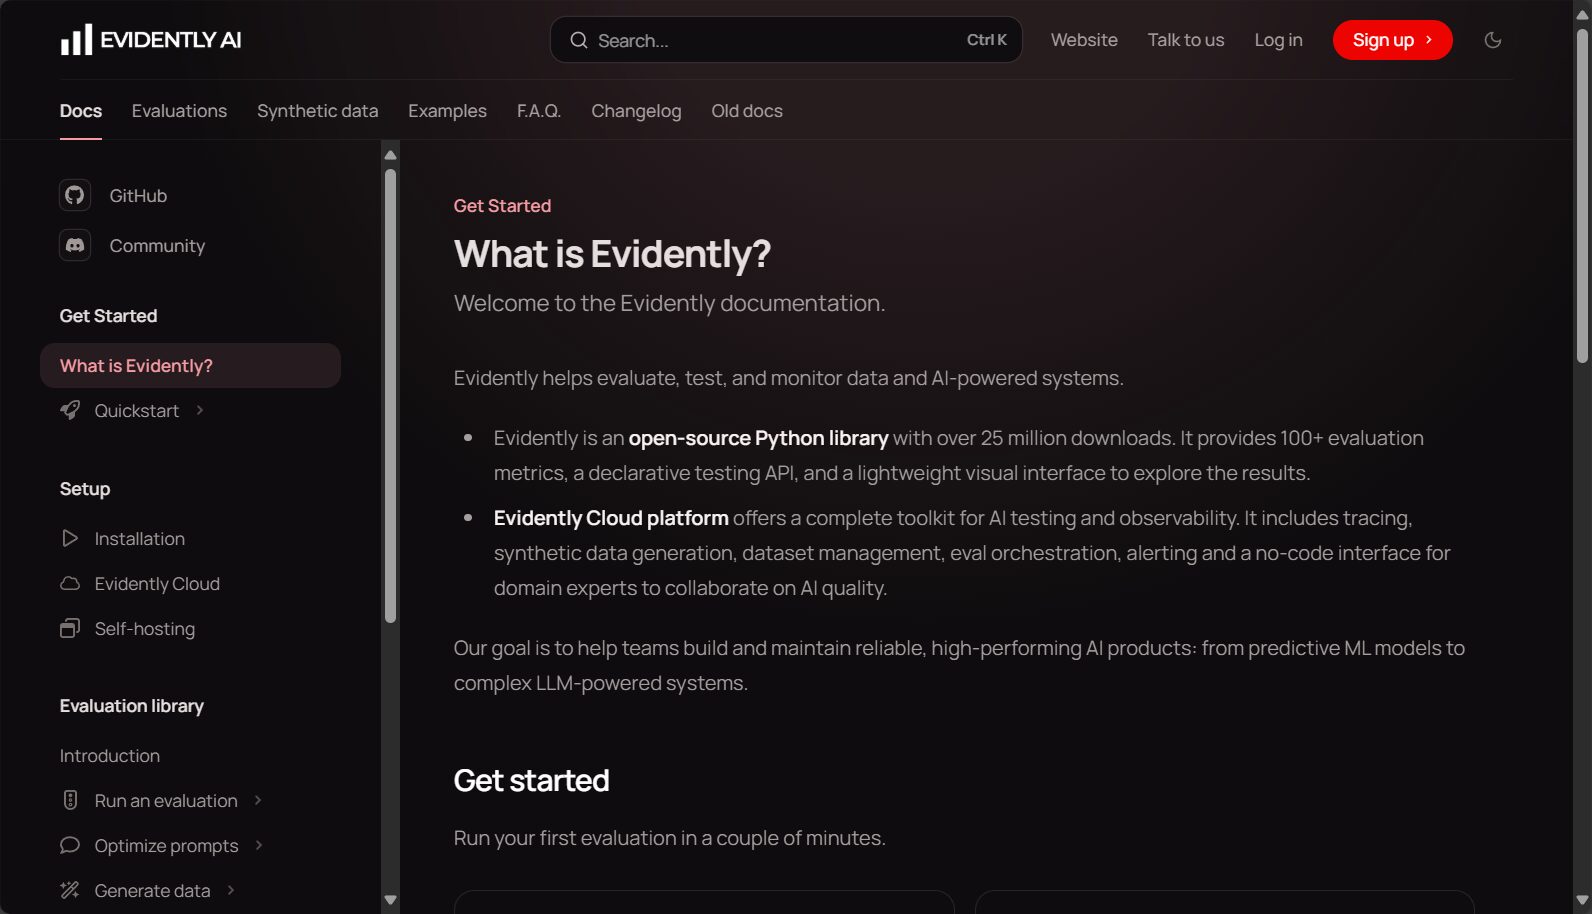The image size is (1592, 914).
Task: Visit the Website link
Action: tap(1084, 40)
